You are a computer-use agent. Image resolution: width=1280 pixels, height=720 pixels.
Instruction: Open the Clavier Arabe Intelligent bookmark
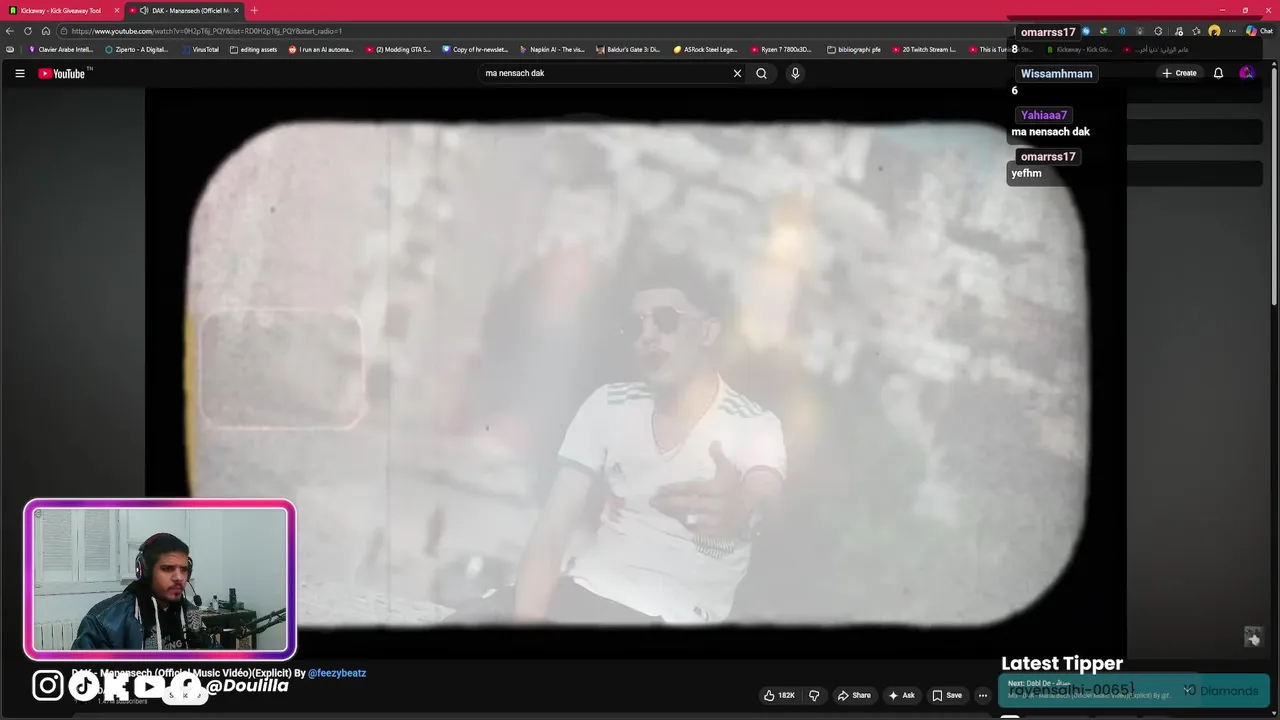pos(61,49)
